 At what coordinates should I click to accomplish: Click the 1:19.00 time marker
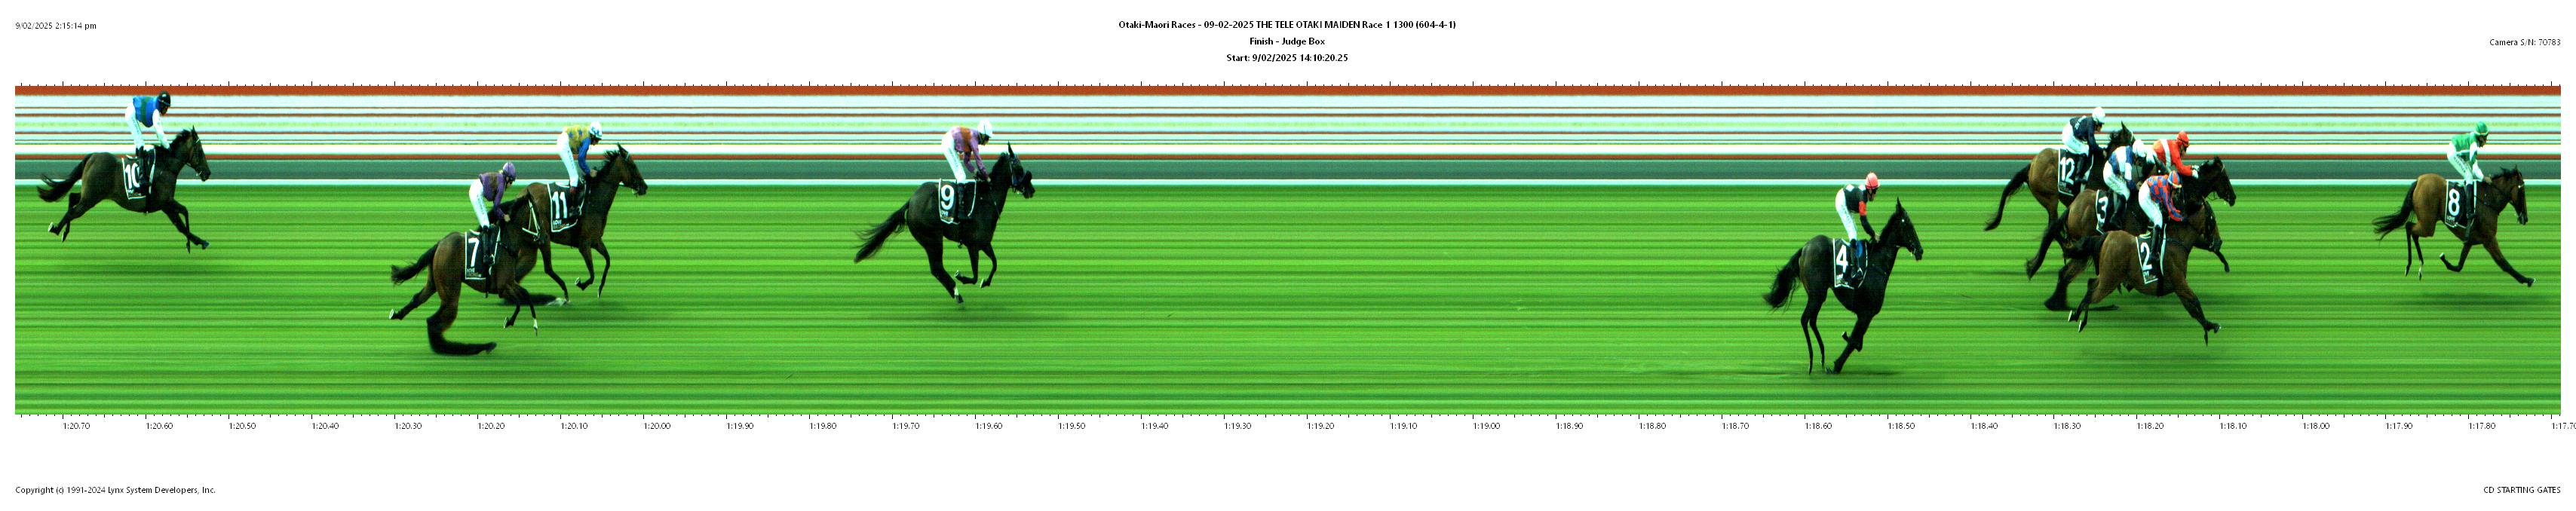tap(1486, 426)
